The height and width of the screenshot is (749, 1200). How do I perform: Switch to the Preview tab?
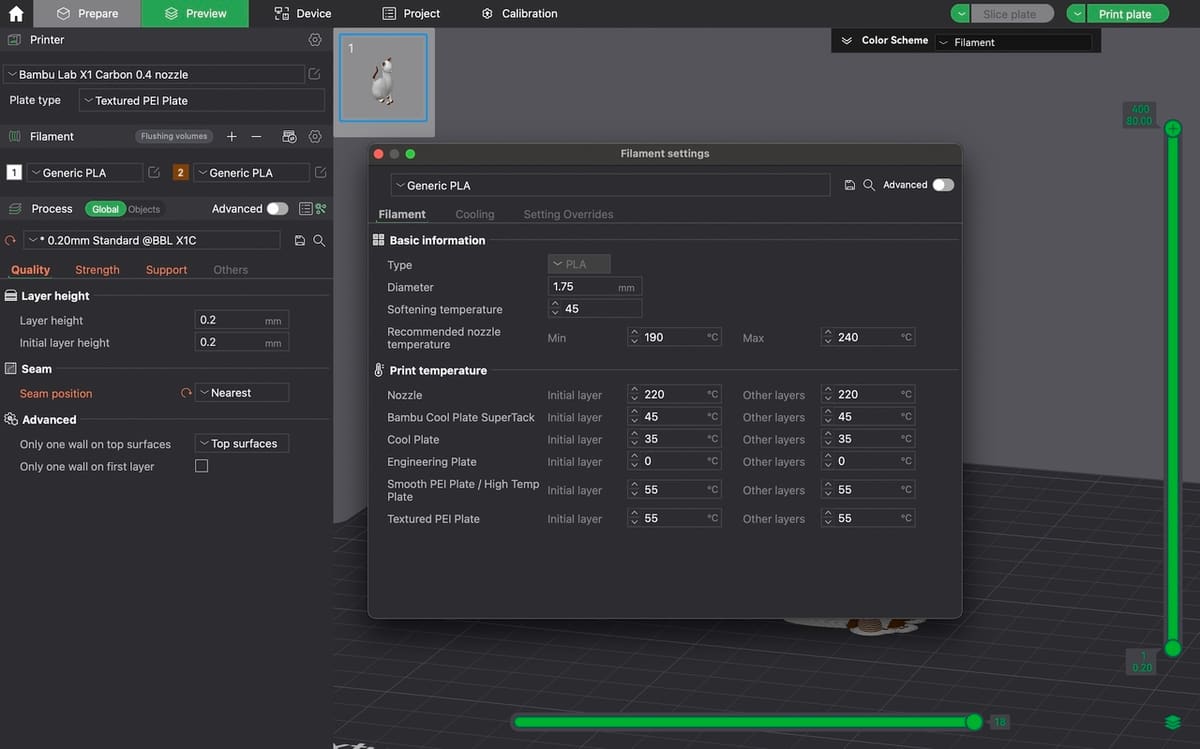195,13
